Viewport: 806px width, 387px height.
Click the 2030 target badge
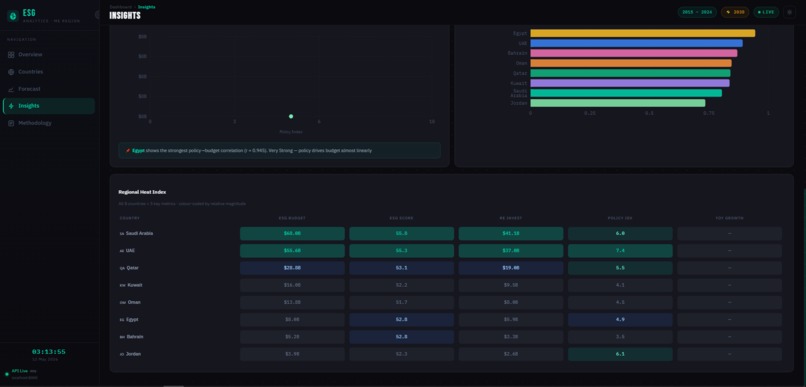tap(735, 12)
